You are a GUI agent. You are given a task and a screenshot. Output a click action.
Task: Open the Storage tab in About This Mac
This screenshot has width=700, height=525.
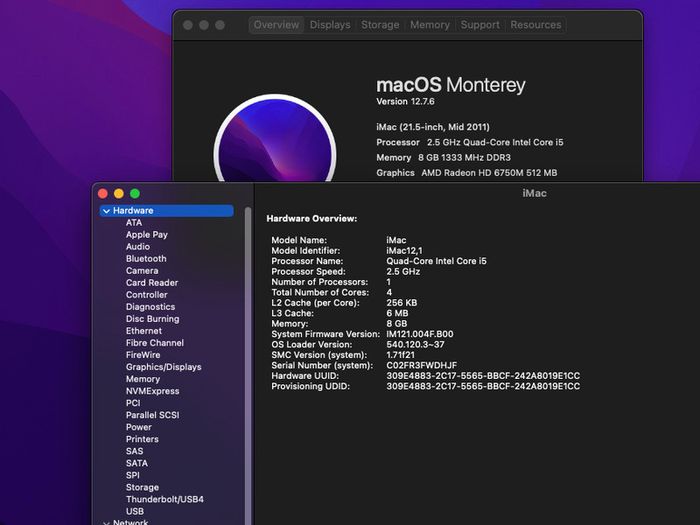(380, 25)
